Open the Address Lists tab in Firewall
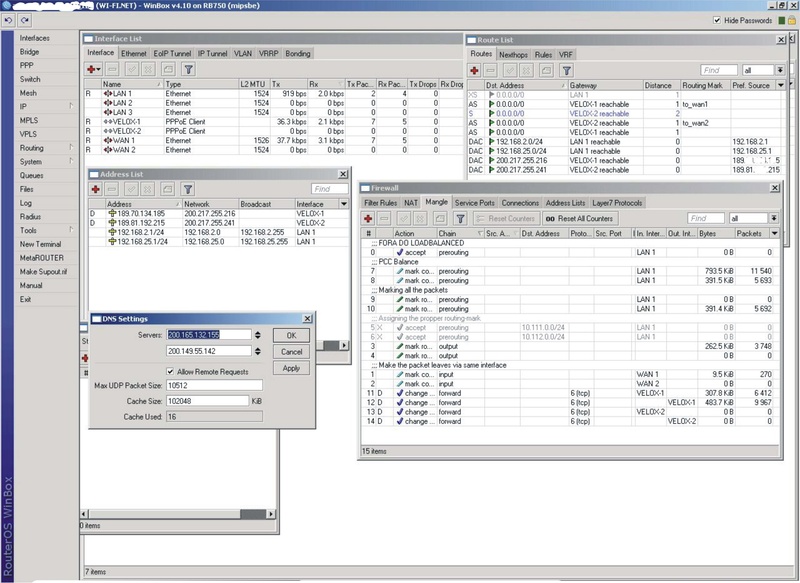Image resolution: width=800 pixels, height=583 pixels. click(565, 202)
